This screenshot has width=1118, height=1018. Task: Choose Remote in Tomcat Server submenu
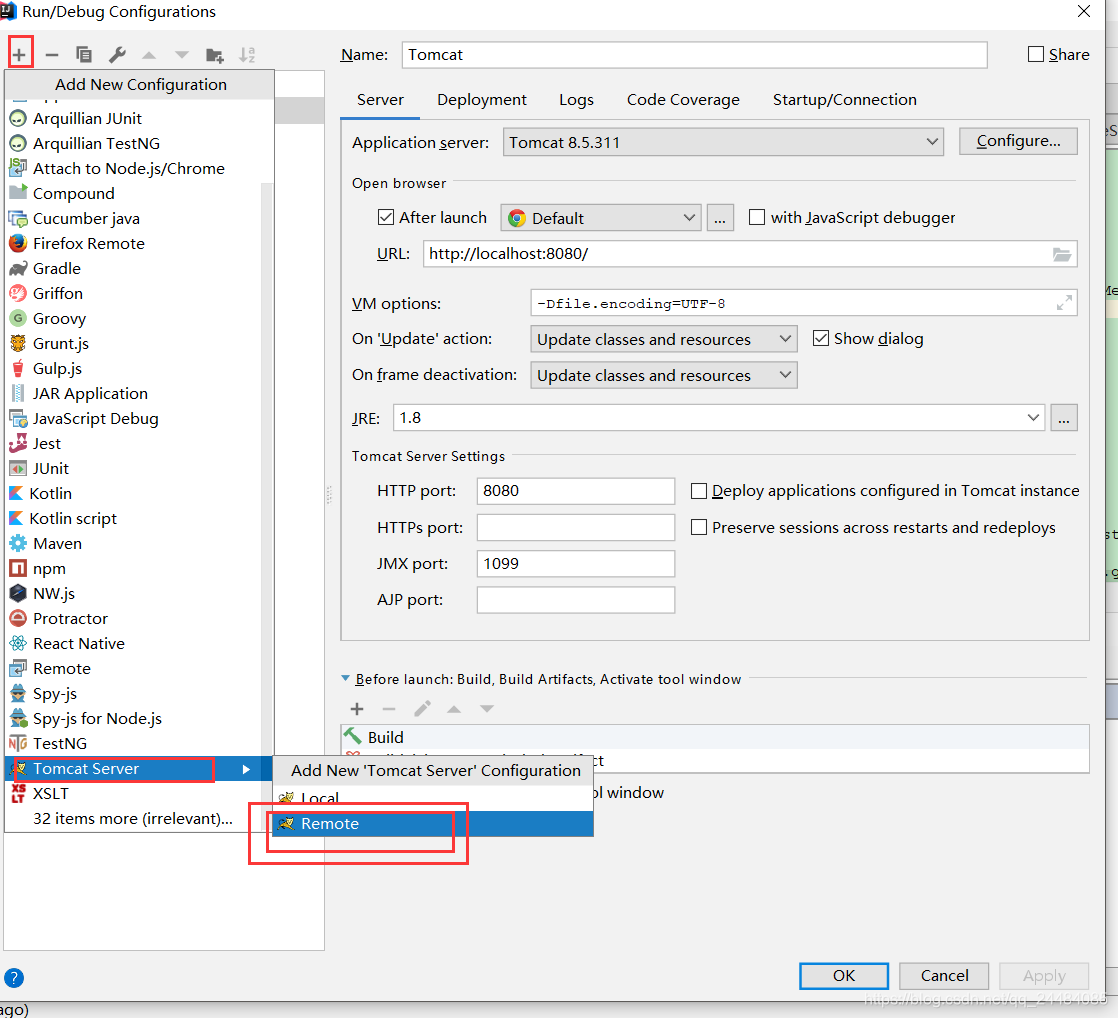tap(433, 823)
